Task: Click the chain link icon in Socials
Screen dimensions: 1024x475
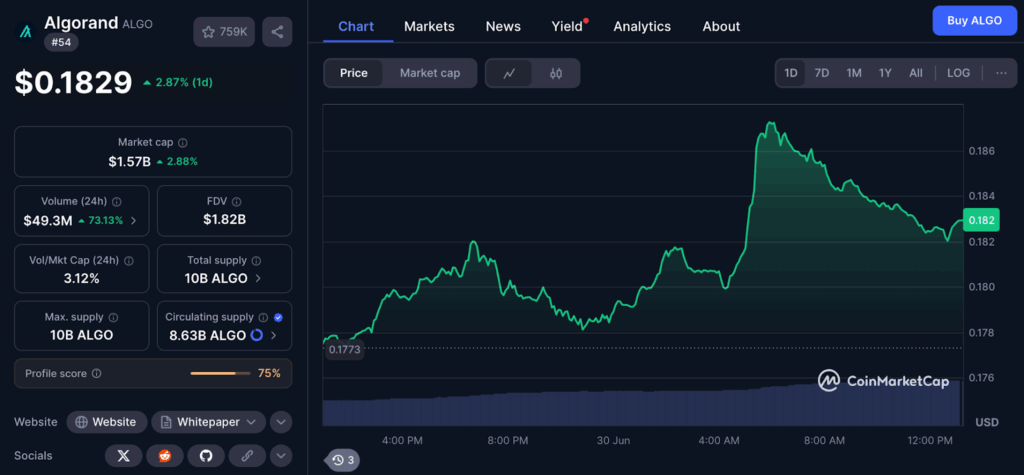Action: (x=247, y=456)
